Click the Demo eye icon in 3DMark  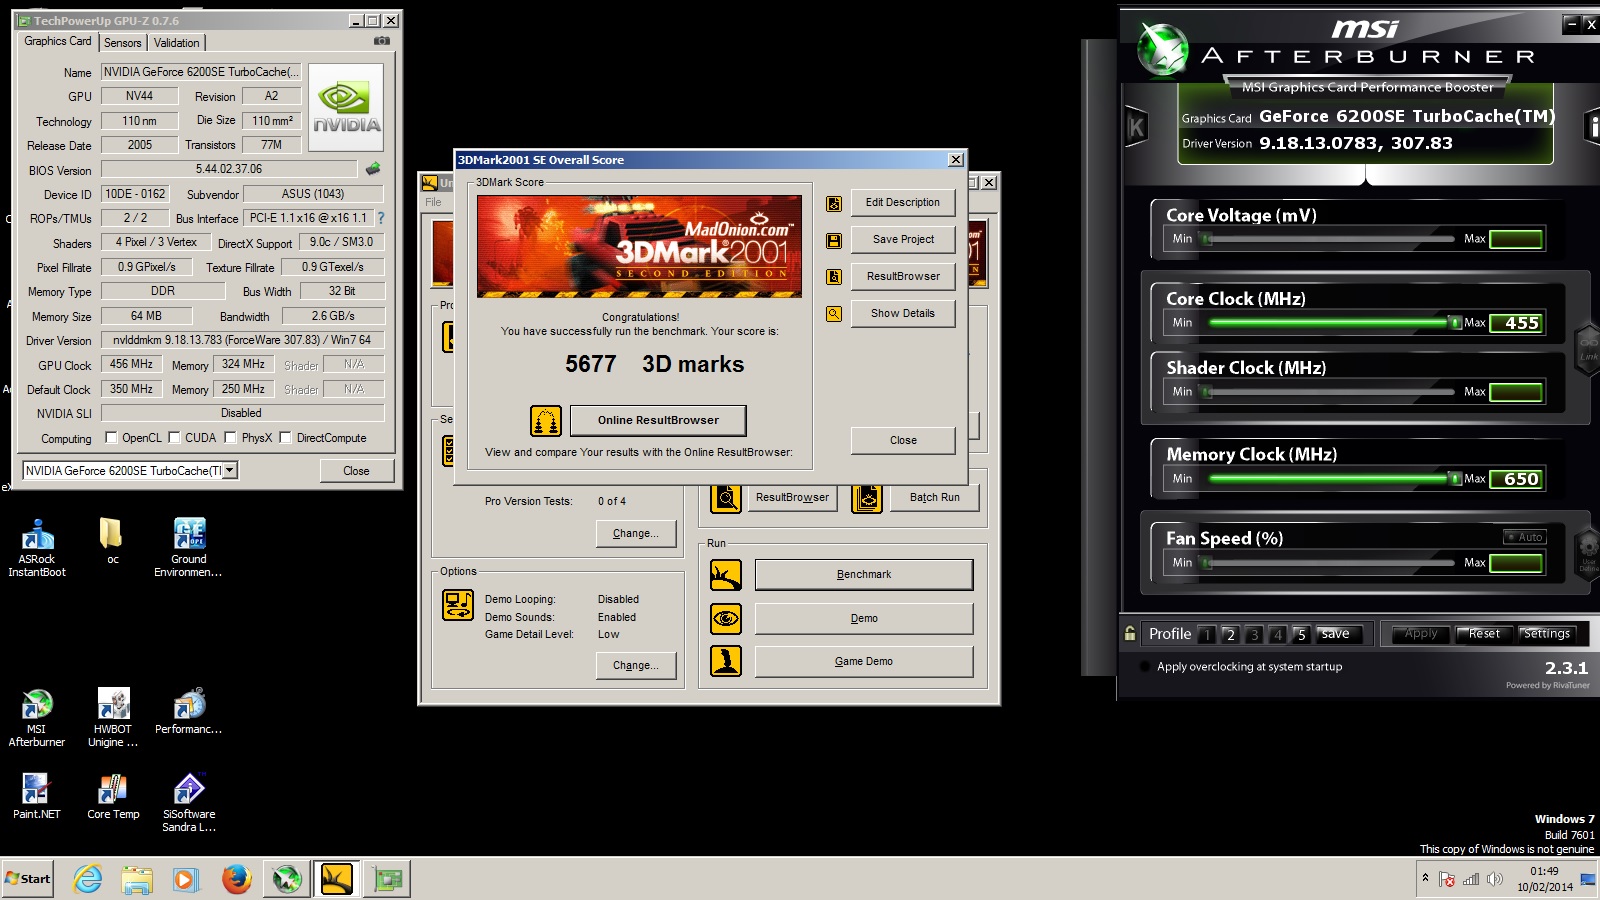726,619
